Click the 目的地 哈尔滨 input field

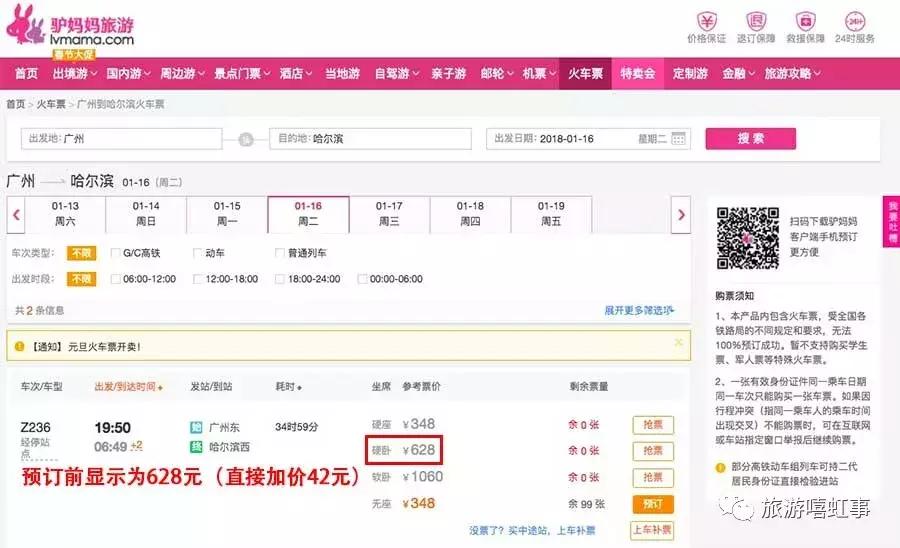(370, 139)
